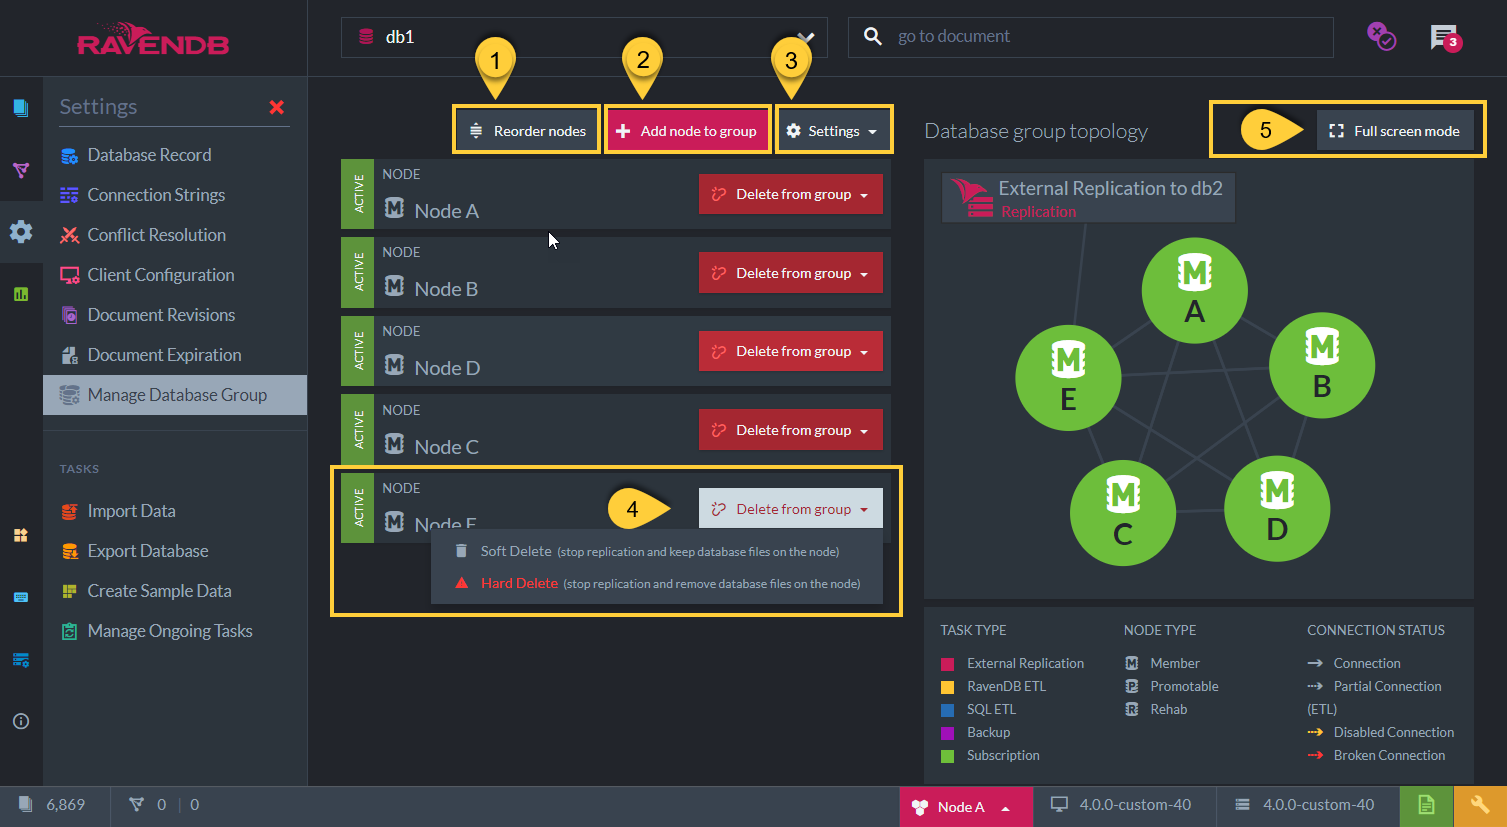1507x827 pixels.
Task: Select node D circle in topology graph
Action: click(x=1277, y=508)
